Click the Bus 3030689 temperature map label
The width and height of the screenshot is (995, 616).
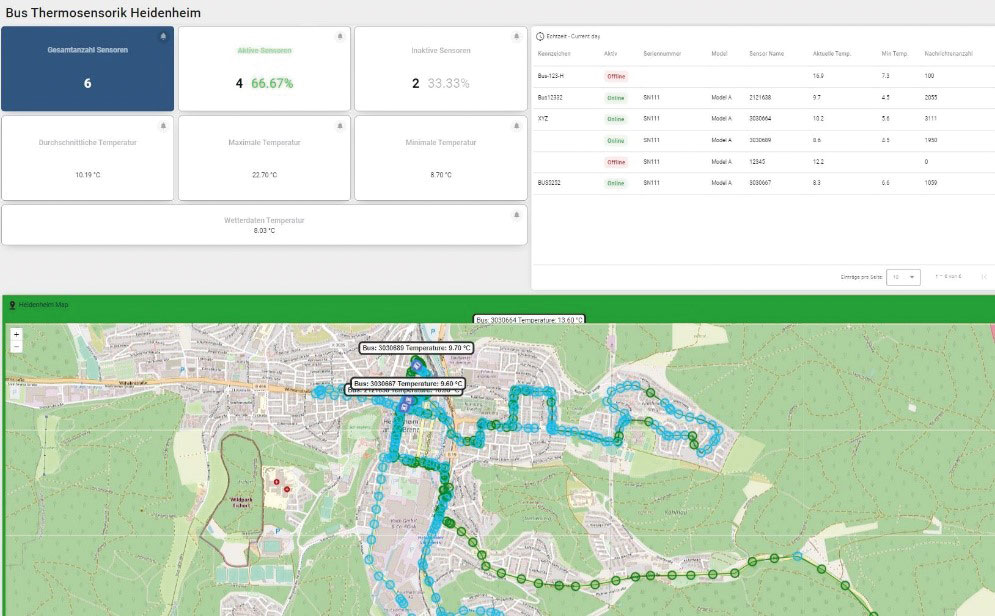[x=415, y=347]
